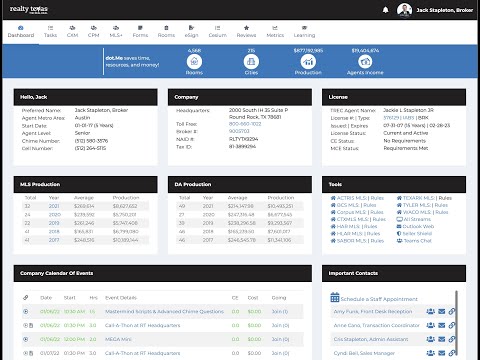The height and width of the screenshot is (360, 480).
Task: Click the link icon for Amy Funk
Action: [452, 311]
